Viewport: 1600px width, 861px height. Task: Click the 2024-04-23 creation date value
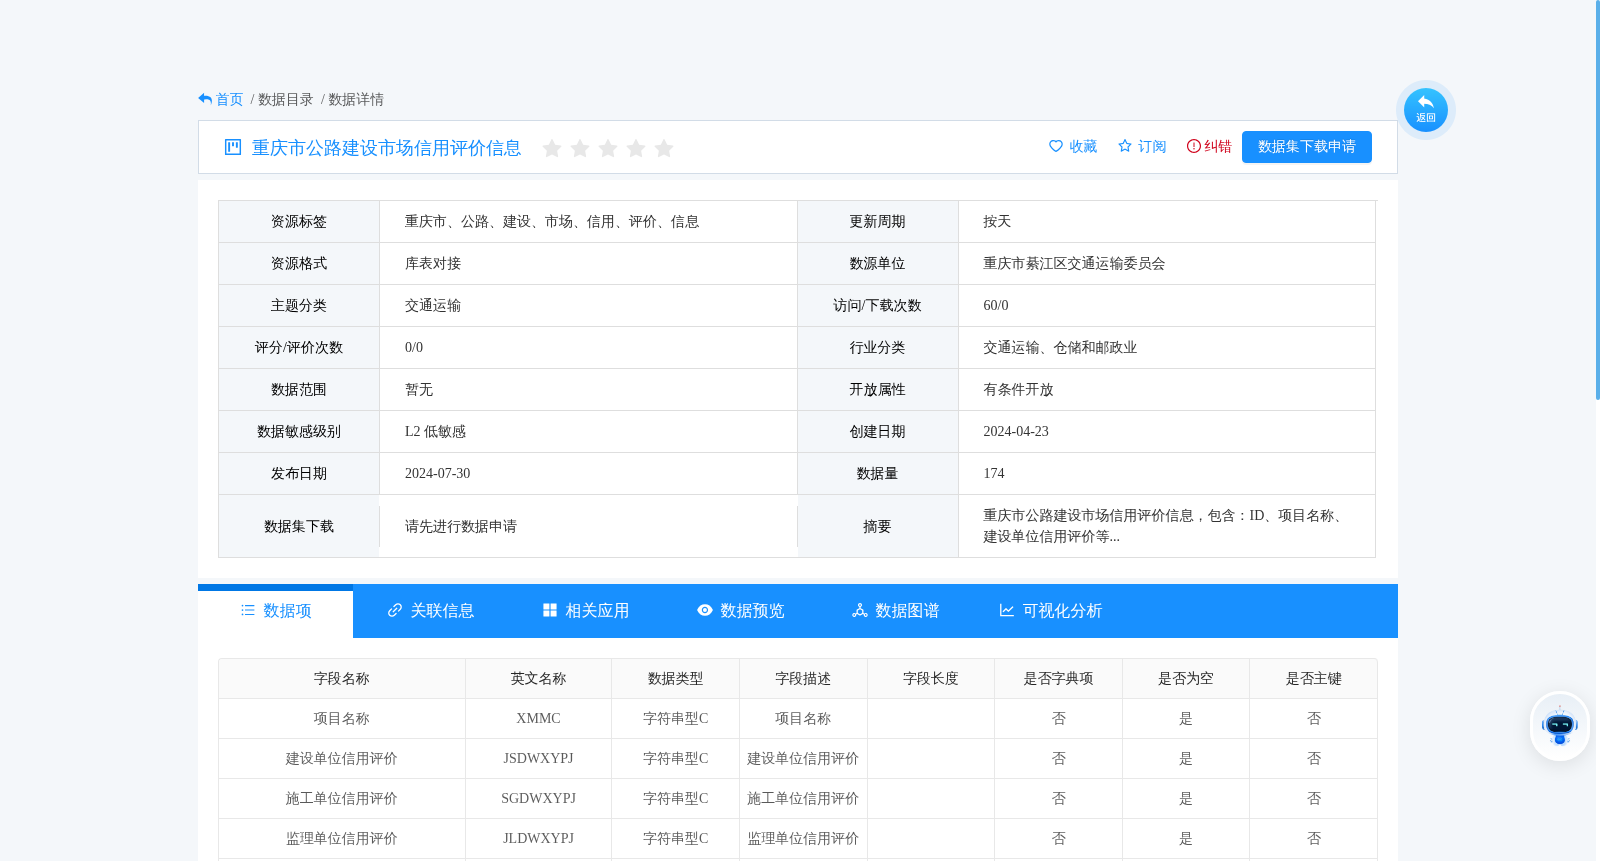tap(1016, 432)
